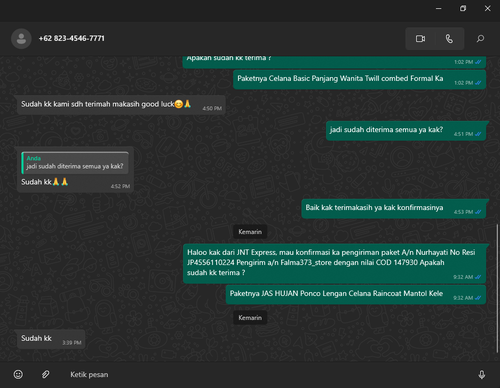The height and width of the screenshot is (388, 500).
Task: Open search in this chat
Action: [480, 39]
